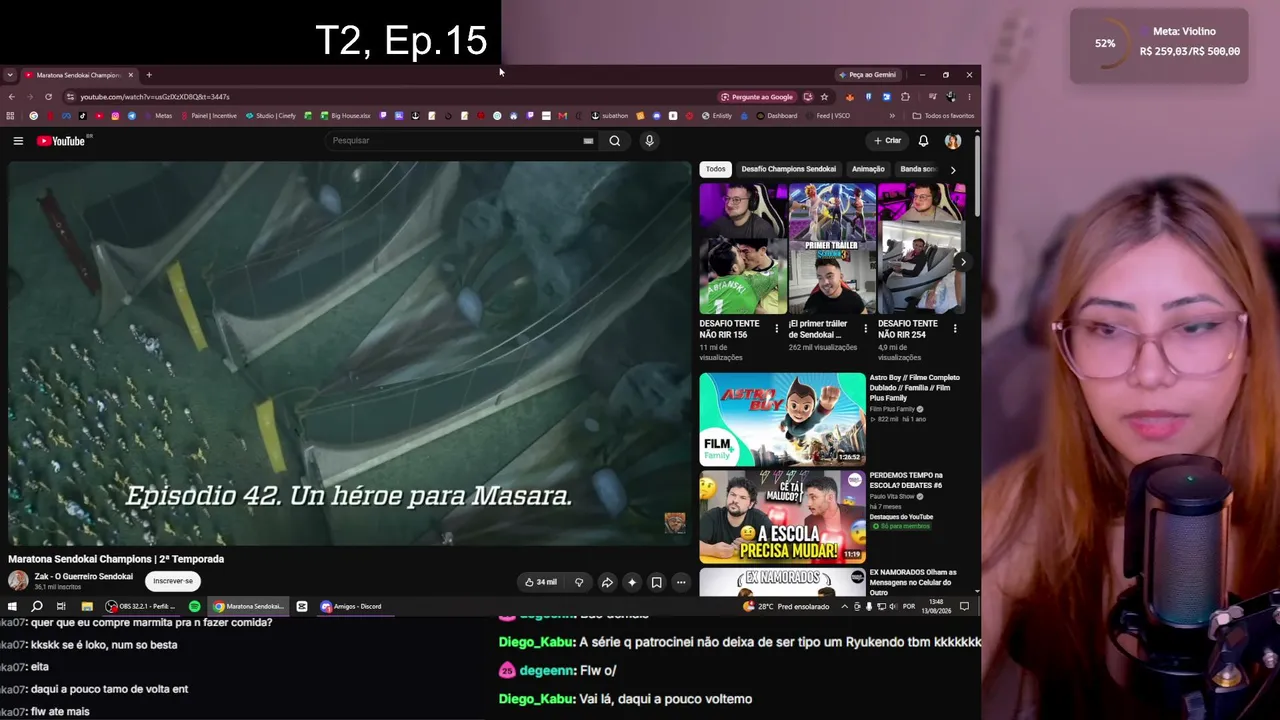
Task: Save the video to a playlist
Action: 656,582
